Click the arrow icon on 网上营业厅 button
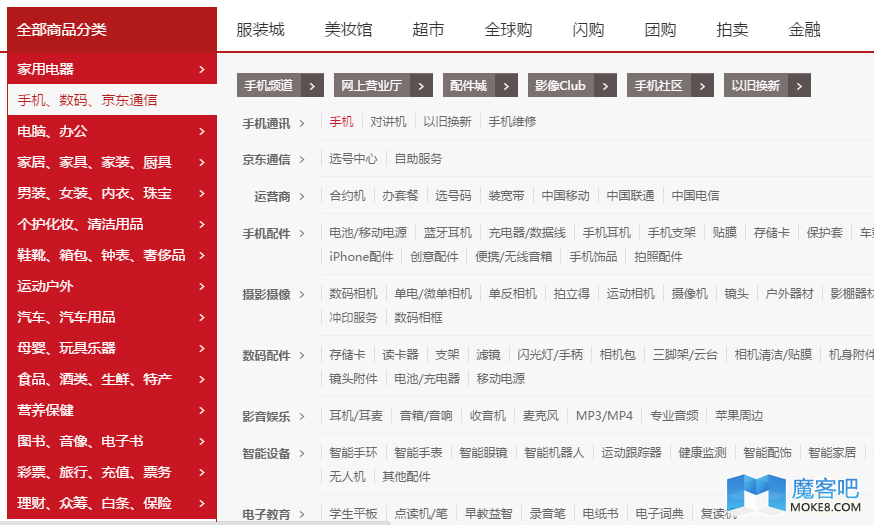Screen dimensions: 874x525 (x=421, y=86)
